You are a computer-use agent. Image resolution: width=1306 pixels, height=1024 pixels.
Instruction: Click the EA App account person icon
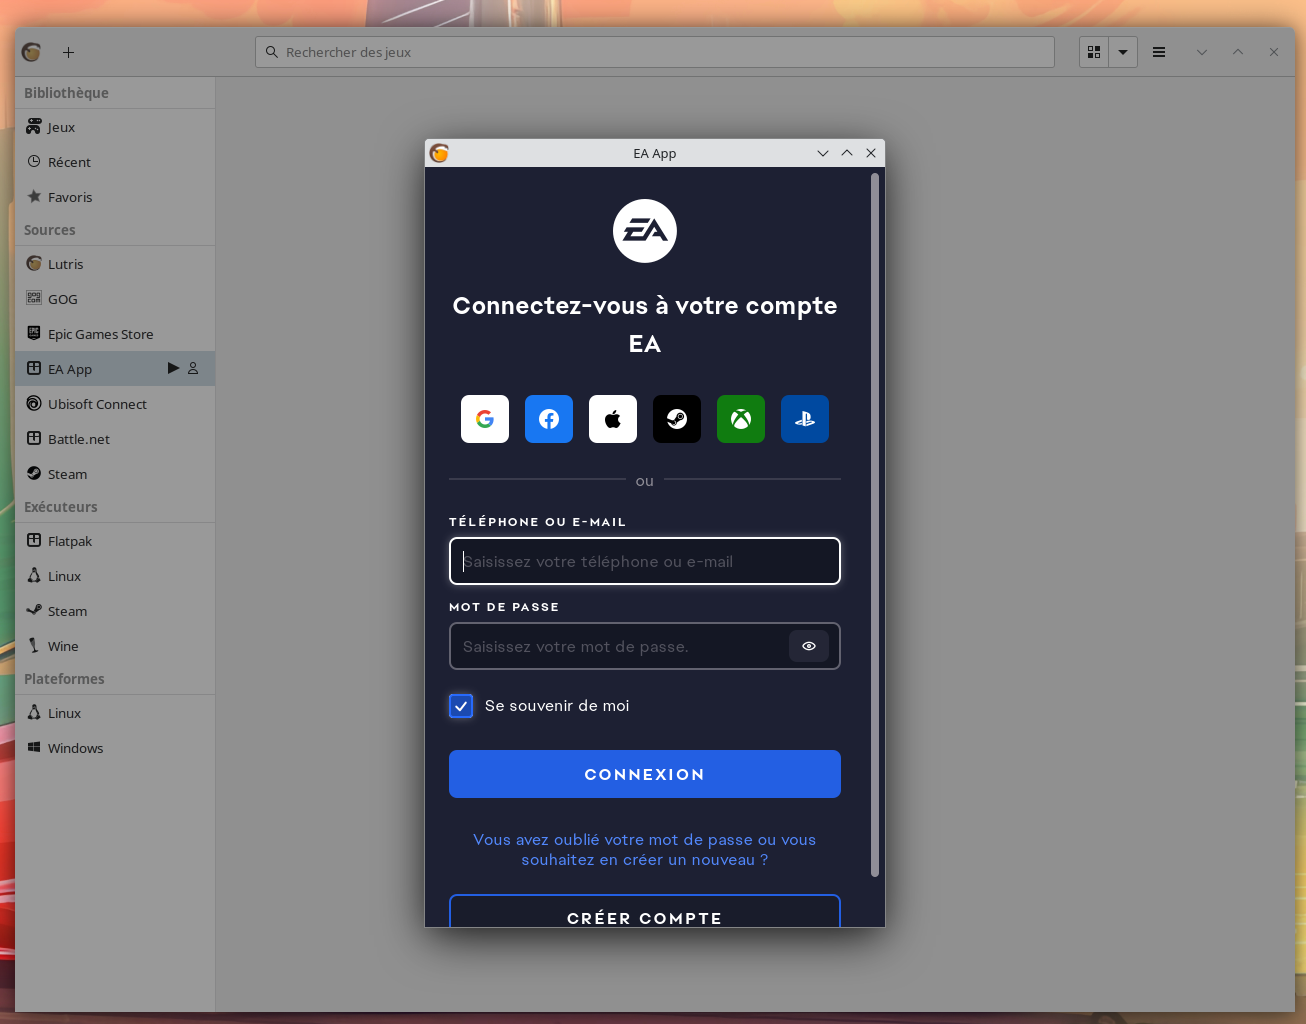[193, 368]
